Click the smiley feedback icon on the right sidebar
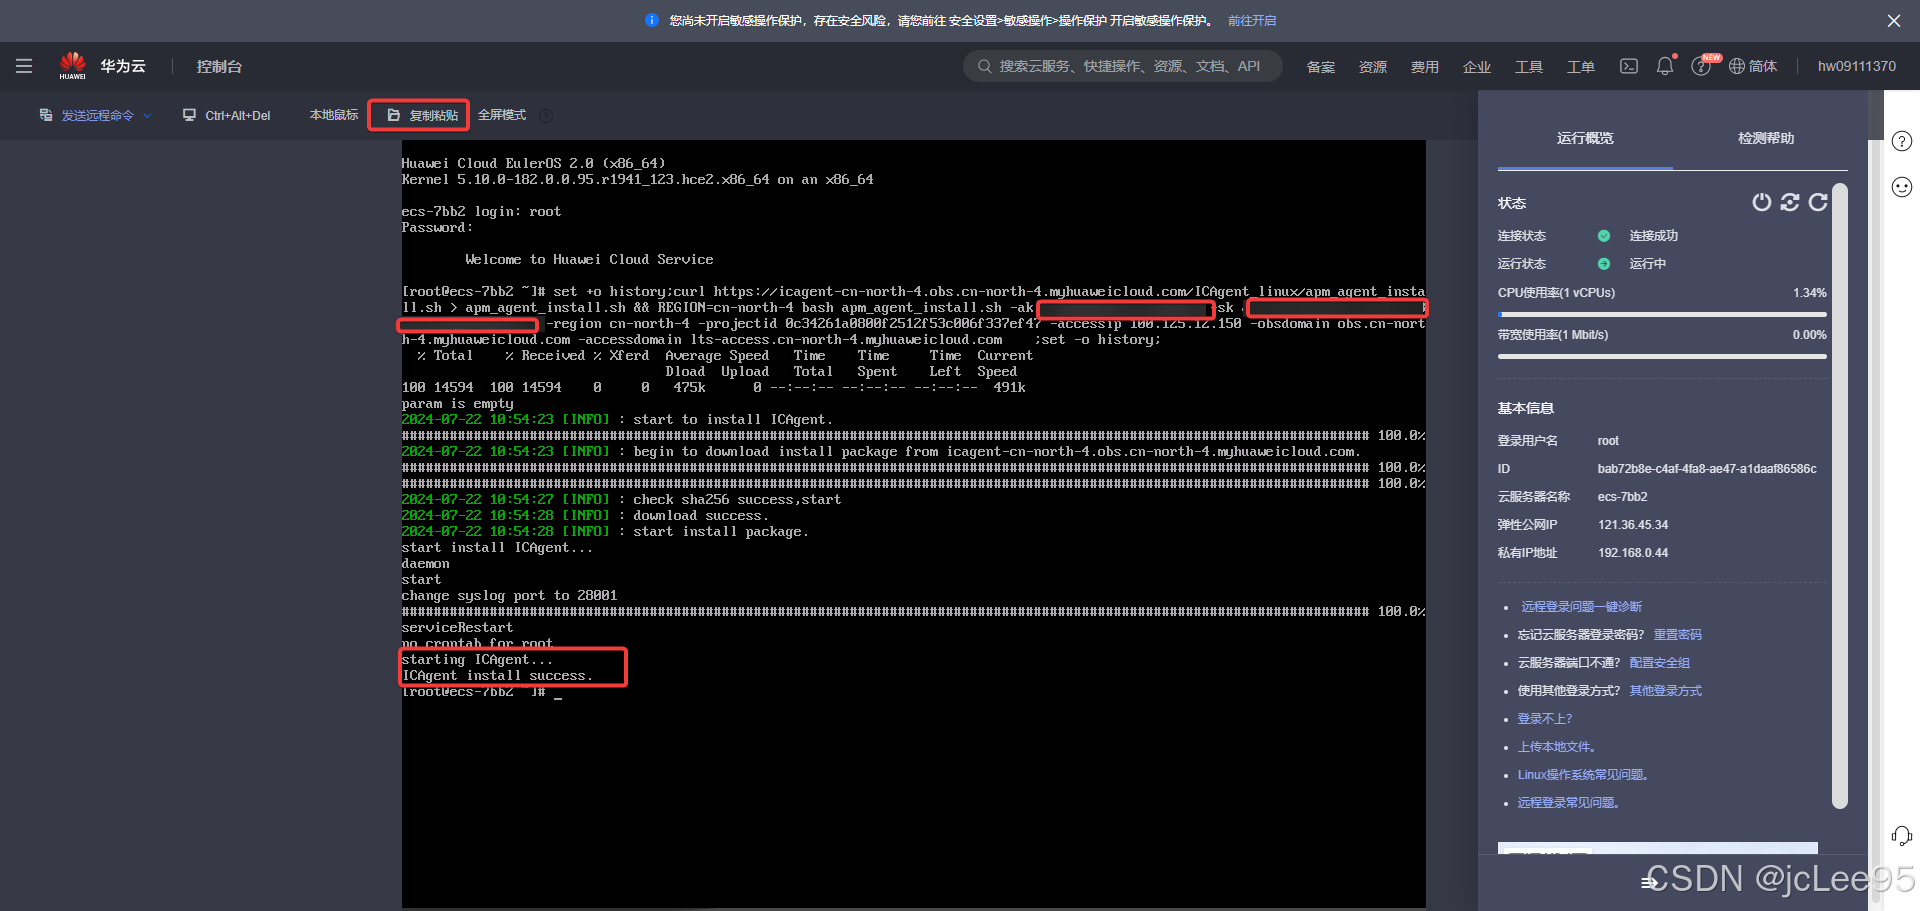The width and height of the screenshot is (1920, 911). (1902, 187)
